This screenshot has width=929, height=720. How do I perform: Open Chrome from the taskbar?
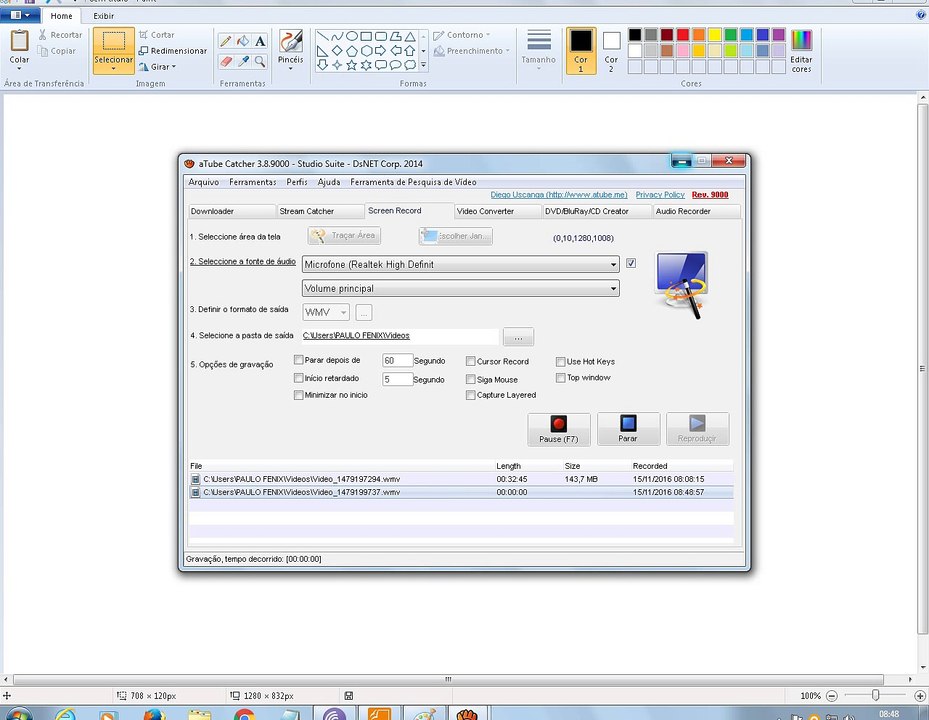[x=244, y=713]
